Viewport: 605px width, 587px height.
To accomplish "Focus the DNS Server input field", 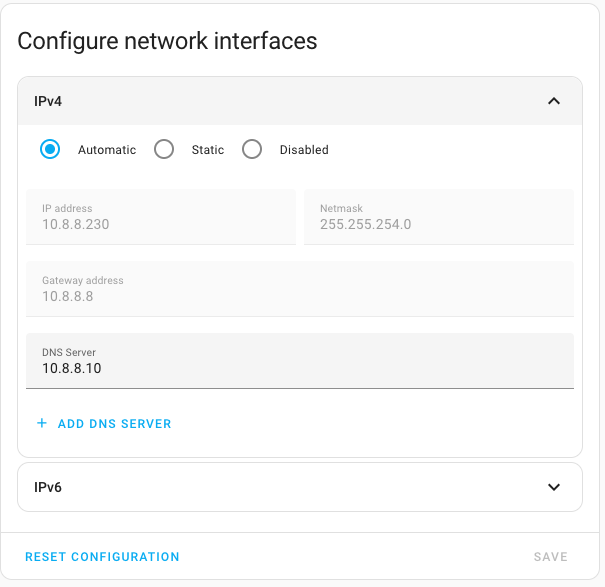I will [300, 361].
